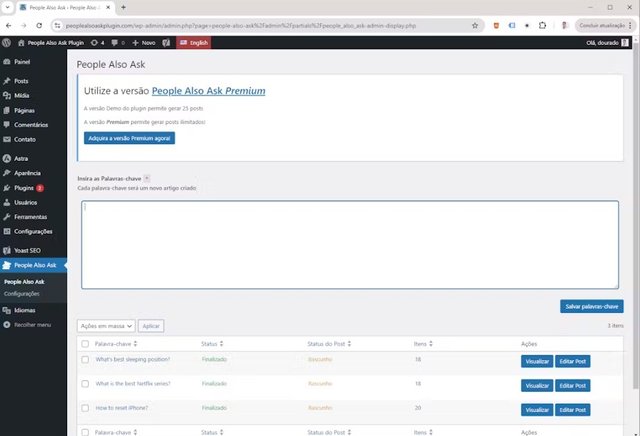Open the comments bubble in admin bar
This screenshot has height=436, width=640.
[x=118, y=42]
